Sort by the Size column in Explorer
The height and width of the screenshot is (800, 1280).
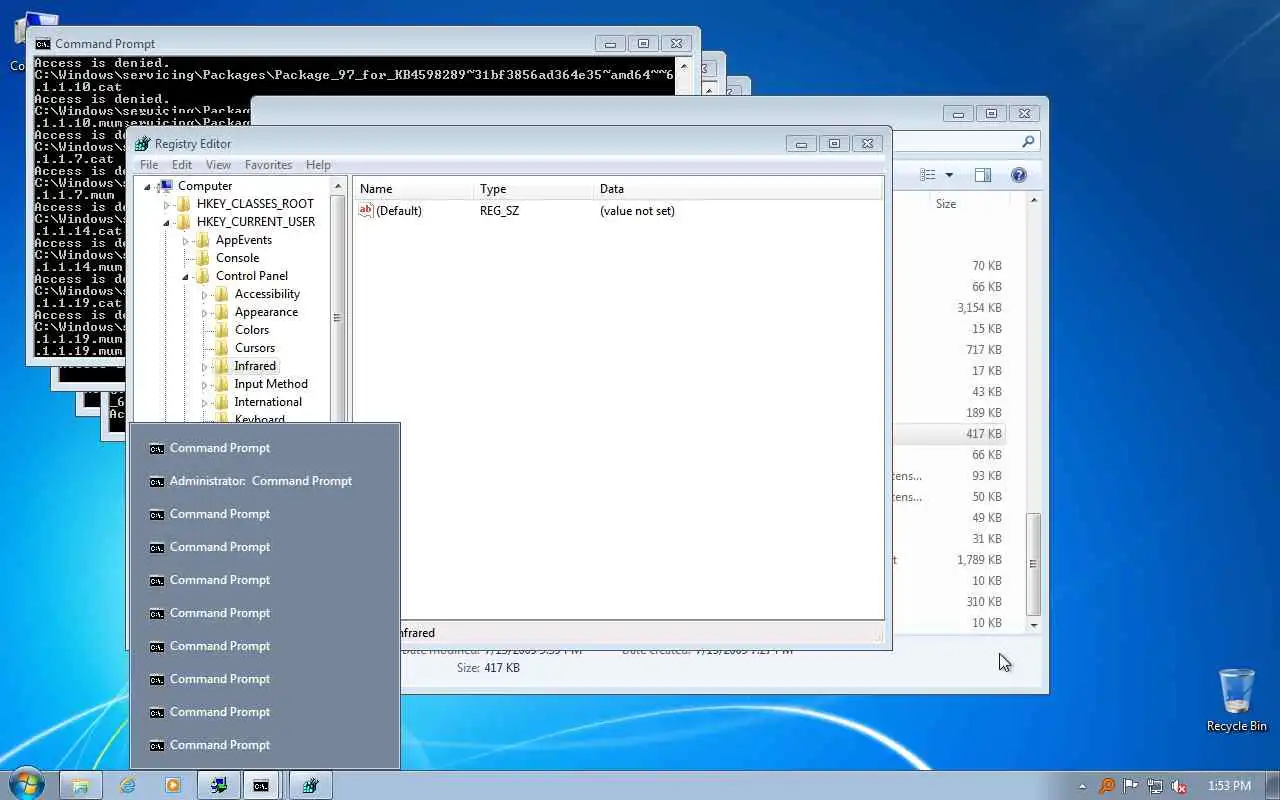tap(945, 204)
